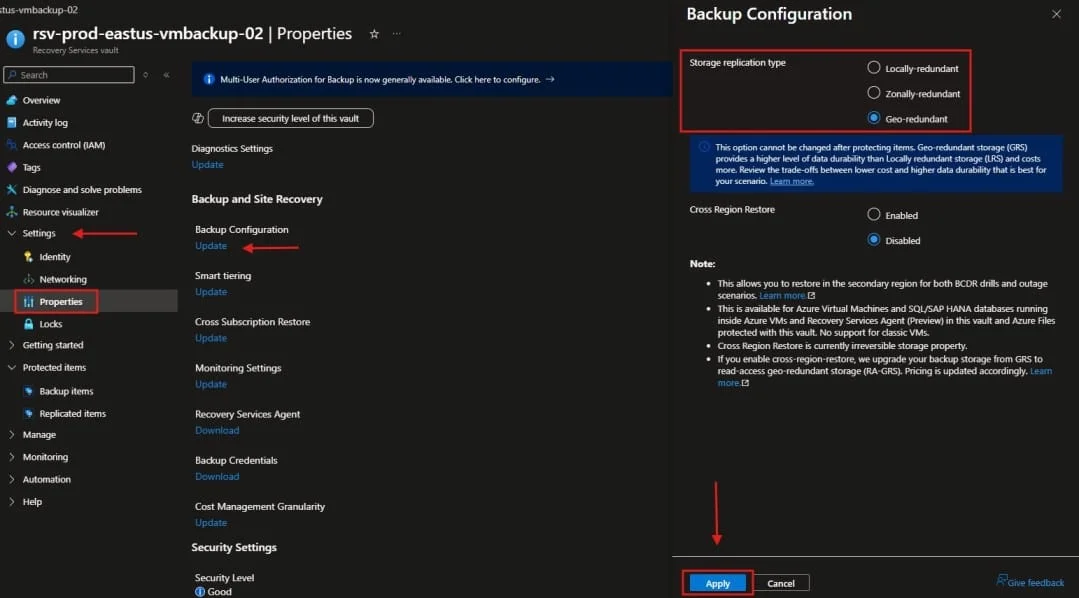Image resolution: width=1079 pixels, height=598 pixels.
Task: Expand the Automation section
Action: 12,480
